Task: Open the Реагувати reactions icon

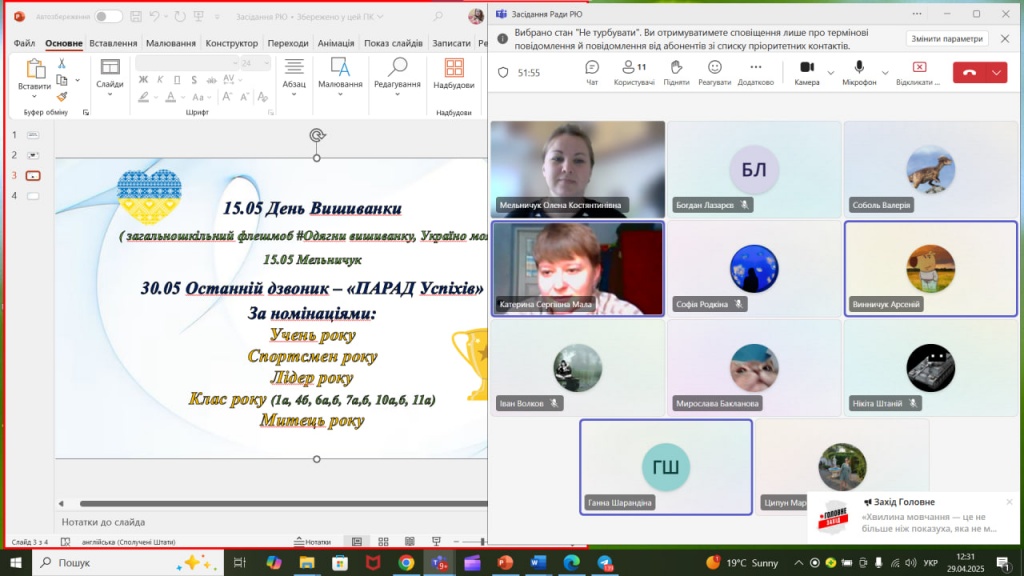Action: tap(714, 71)
